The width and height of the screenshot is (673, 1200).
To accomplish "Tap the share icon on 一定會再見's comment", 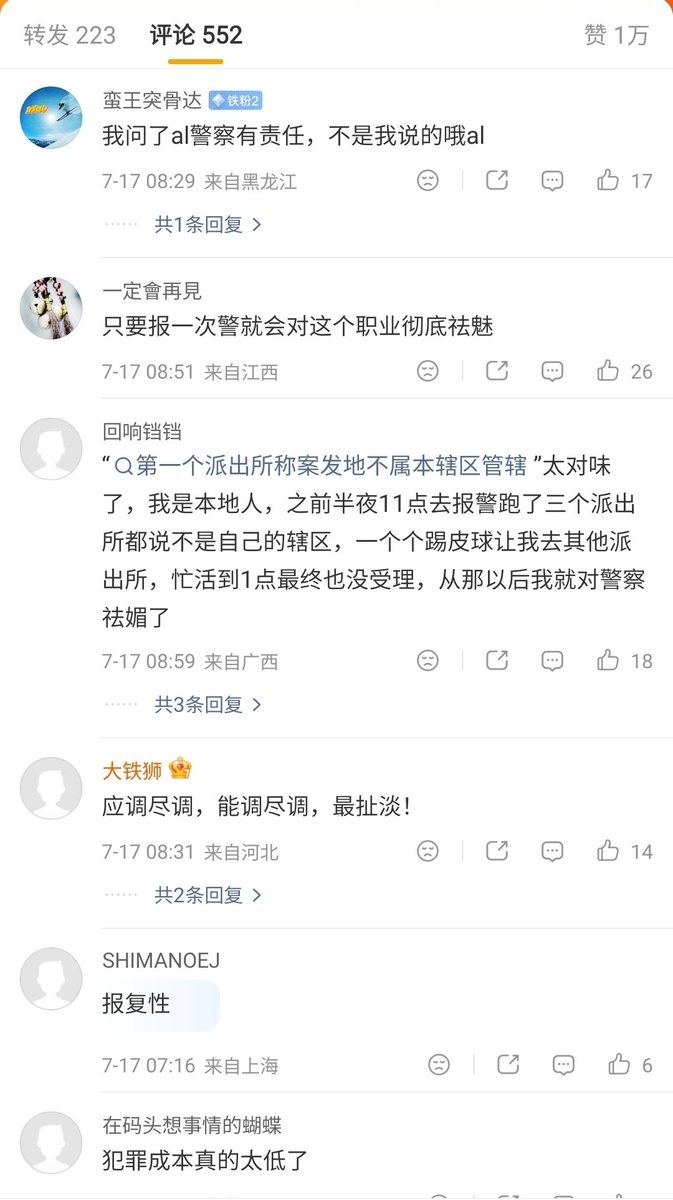I will pyautogui.click(x=497, y=371).
